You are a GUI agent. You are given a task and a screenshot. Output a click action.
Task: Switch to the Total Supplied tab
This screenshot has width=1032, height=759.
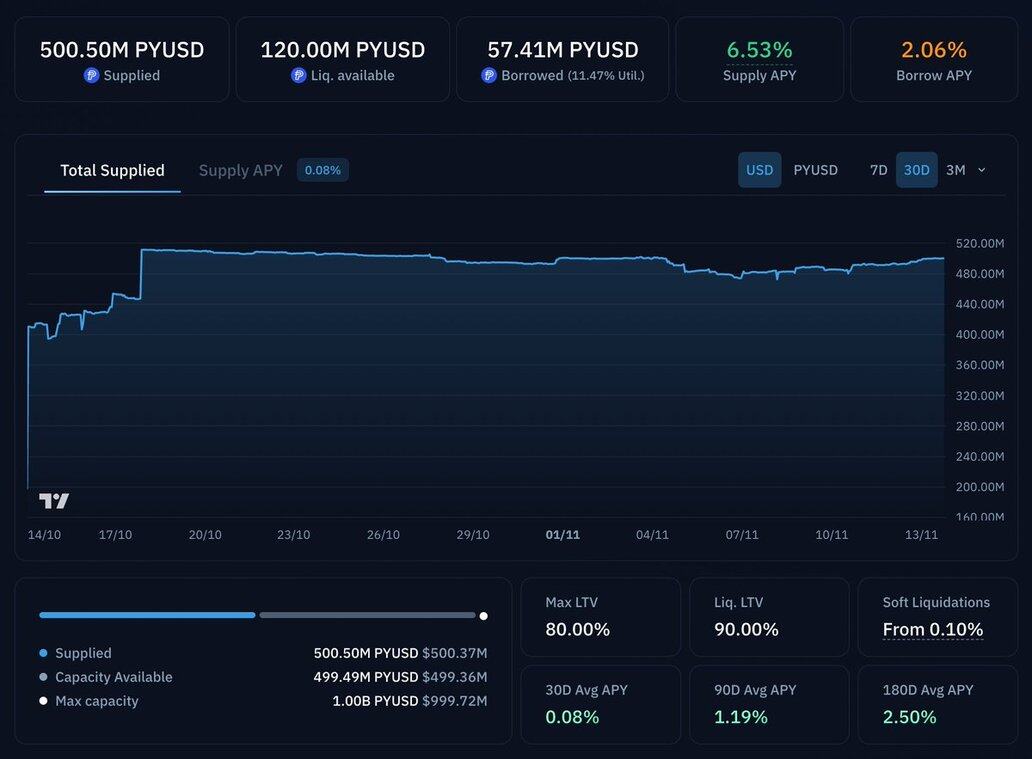[x=112, y=170]
